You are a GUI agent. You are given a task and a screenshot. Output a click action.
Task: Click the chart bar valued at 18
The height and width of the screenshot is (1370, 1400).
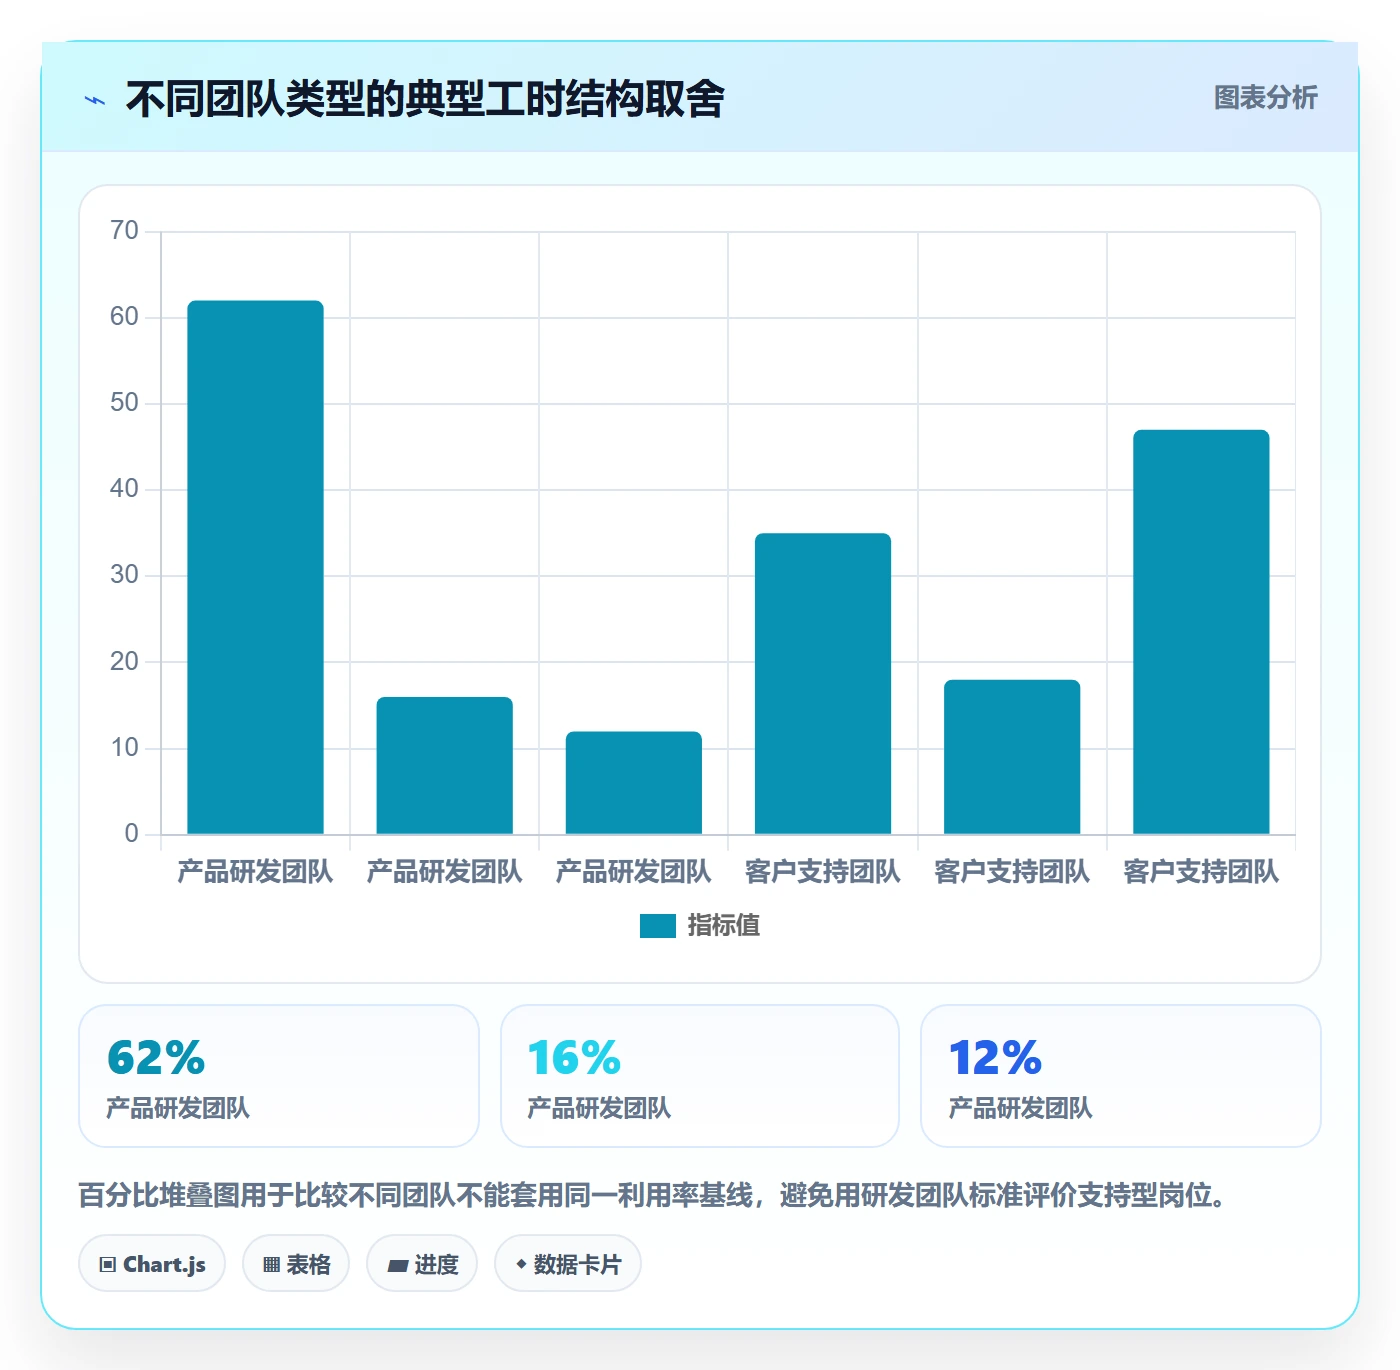pyautogui.click(x=1011, y=757)
